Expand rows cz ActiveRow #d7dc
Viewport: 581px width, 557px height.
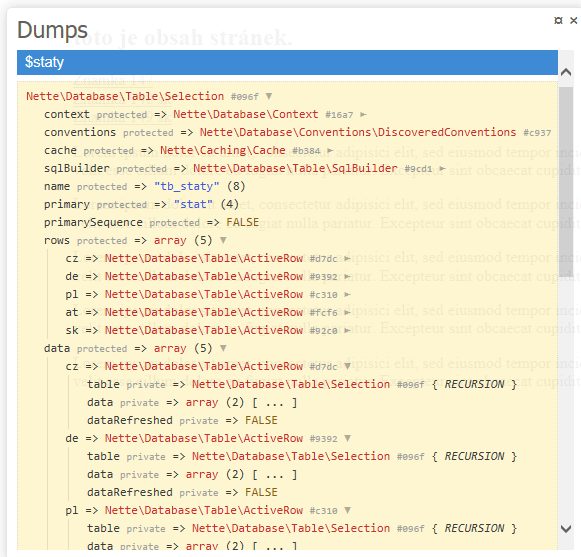coord(347,259)
